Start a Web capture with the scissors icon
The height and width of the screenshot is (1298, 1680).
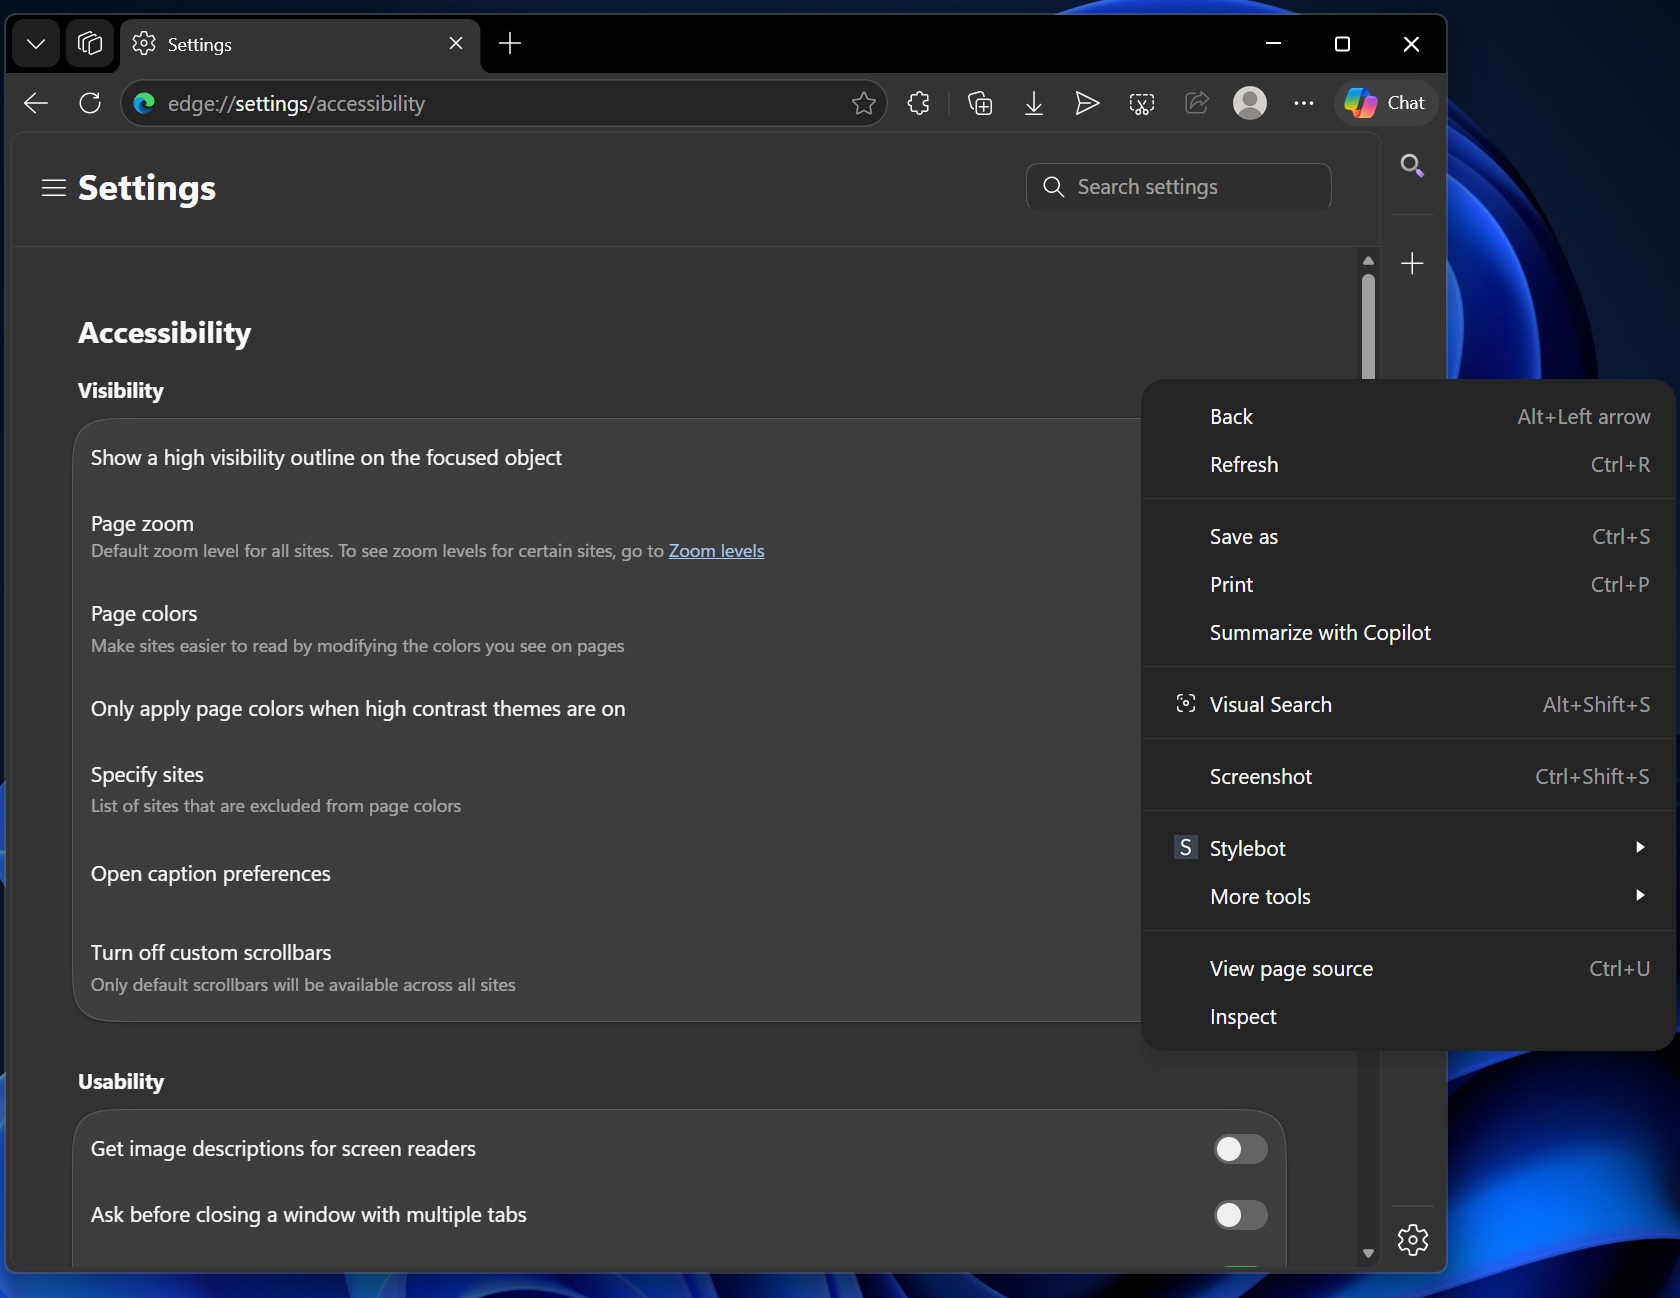click(x=1141, y=103)
